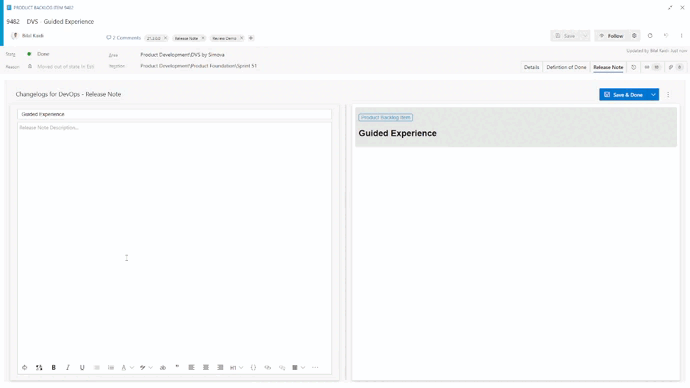Insert a numbered list
Screen dimensions: 690x388
click(111, 367)
